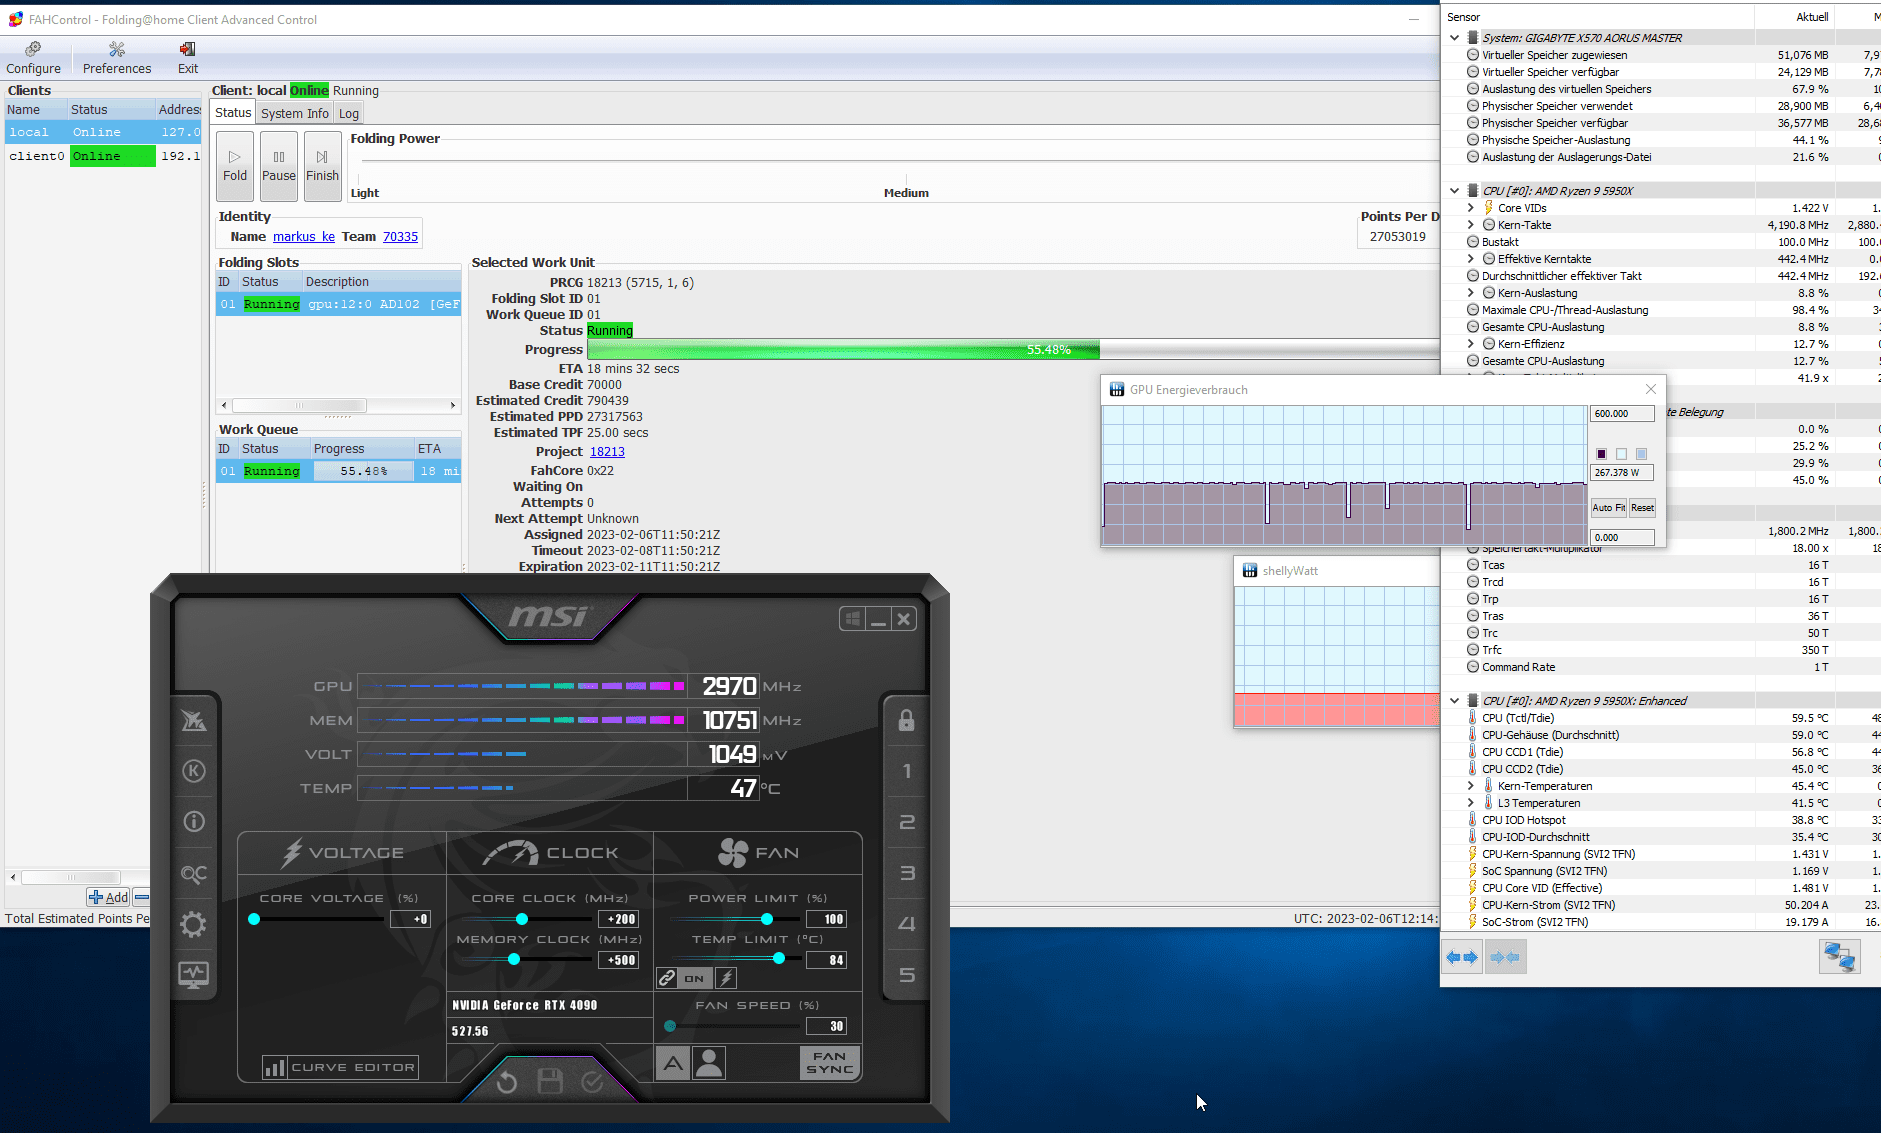Switch to the Log tab
This screenshot has width=1881, height=1133.
348,114
